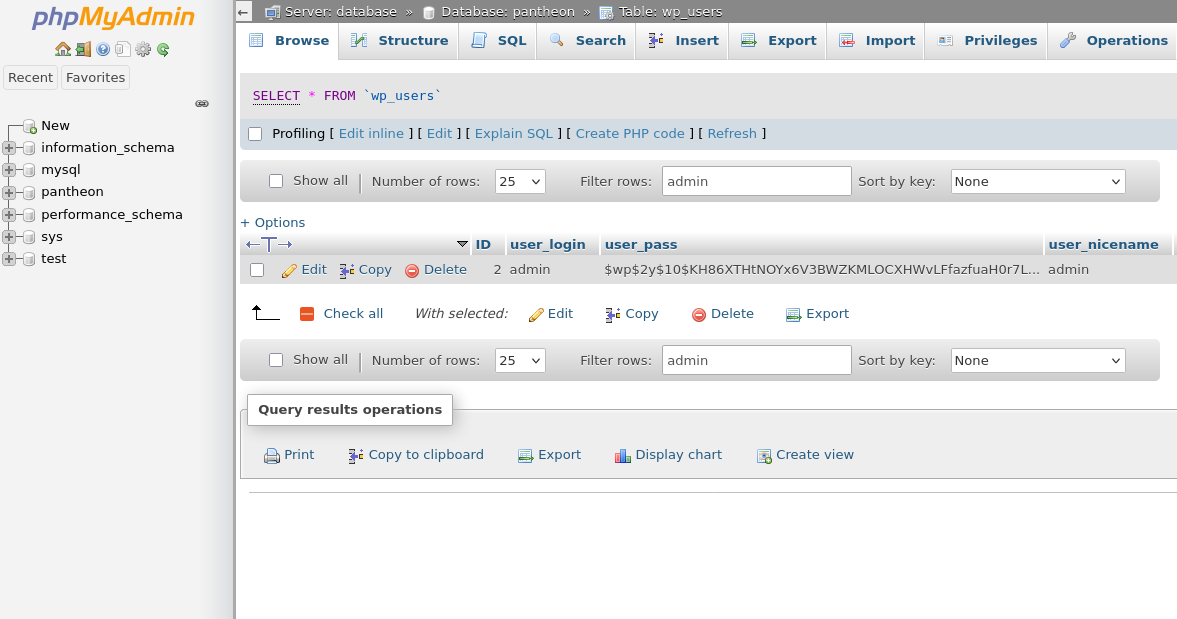Click the New database icon in tree
The width and height of the screenshot is (1177, 619).
(x=30, y=126)
